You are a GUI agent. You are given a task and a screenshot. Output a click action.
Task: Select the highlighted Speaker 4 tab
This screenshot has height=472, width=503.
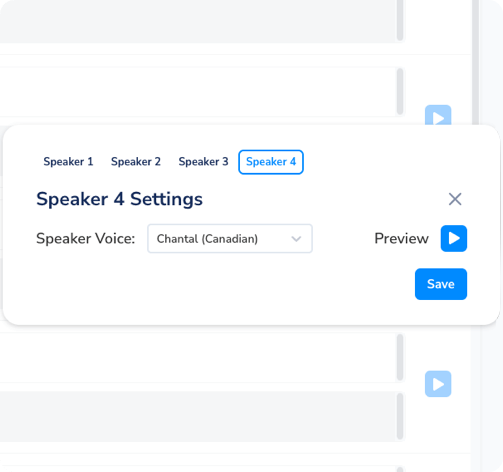[x=271, y=162]
